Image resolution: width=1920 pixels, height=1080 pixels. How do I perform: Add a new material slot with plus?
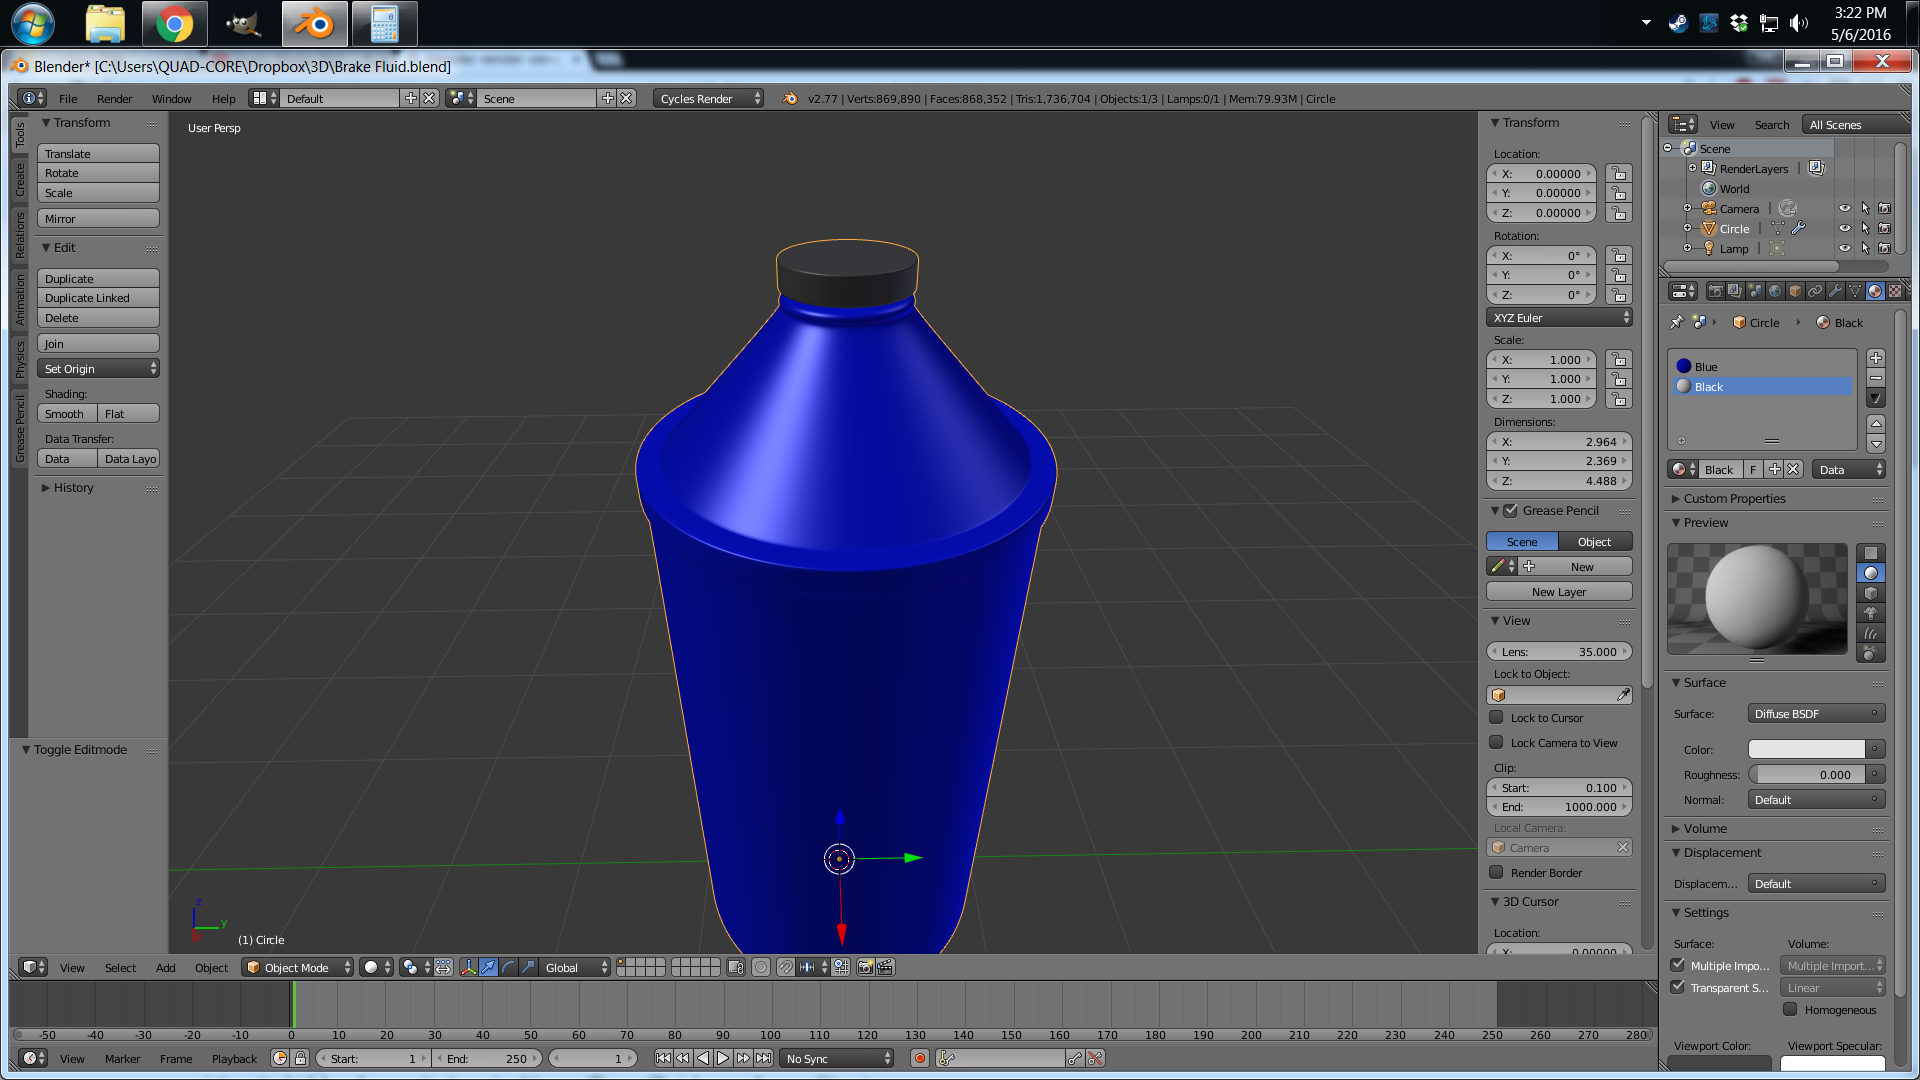[1876, 358]
